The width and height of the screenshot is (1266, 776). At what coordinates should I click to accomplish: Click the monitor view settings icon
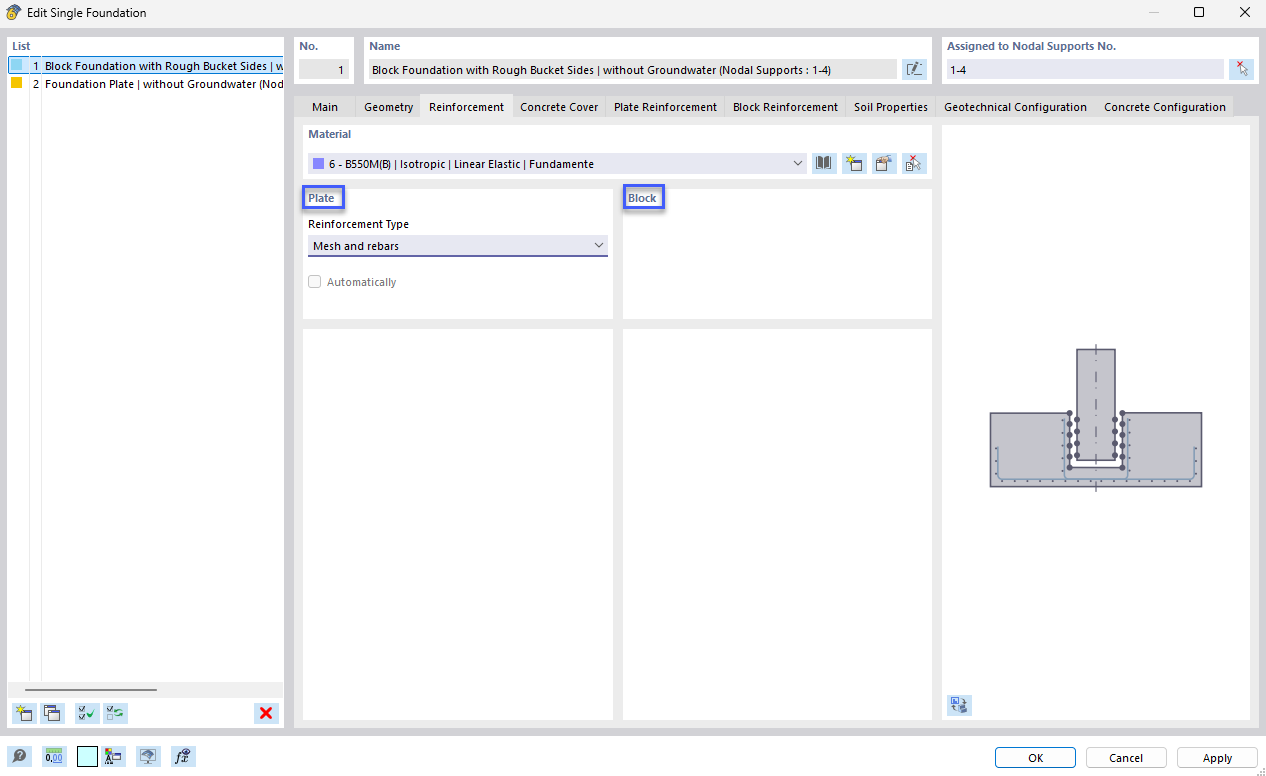coord(148,757)
